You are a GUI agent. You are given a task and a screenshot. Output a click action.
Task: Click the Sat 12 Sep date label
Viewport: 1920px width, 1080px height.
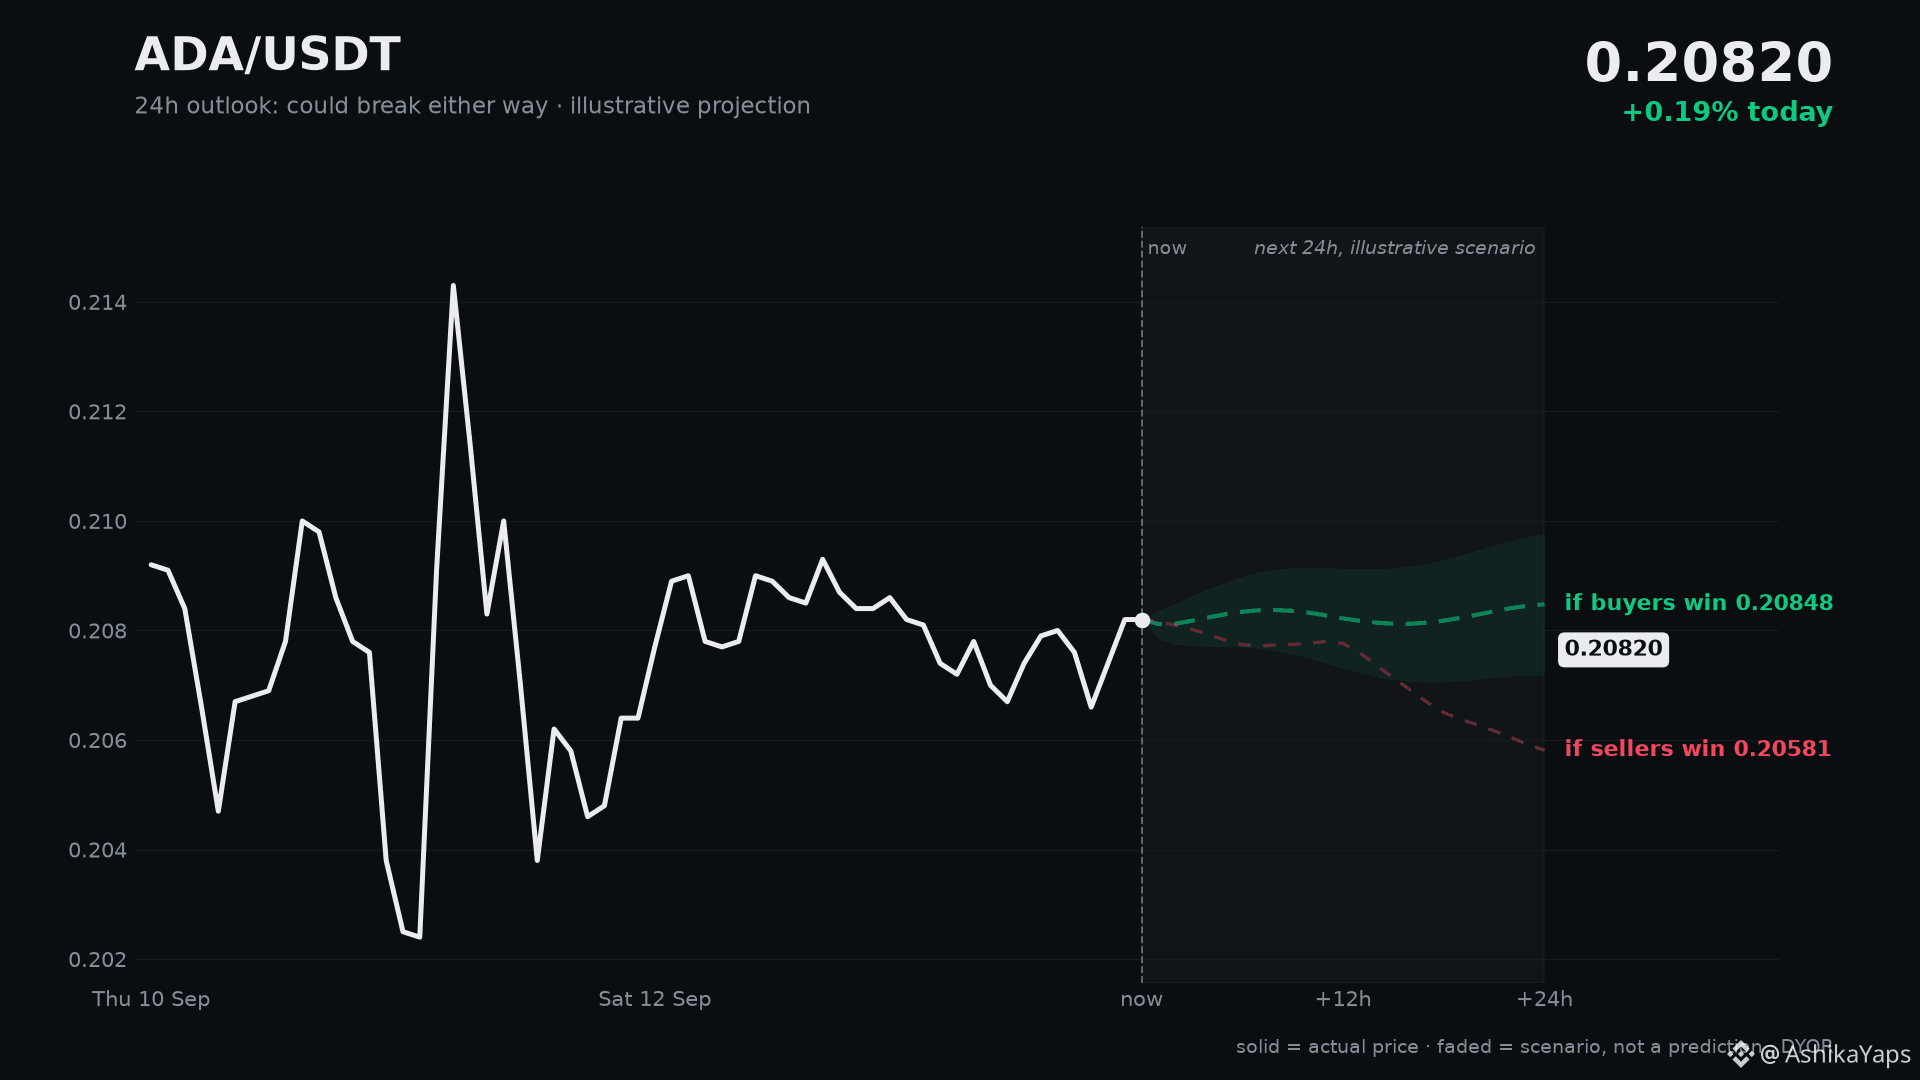[x=654, y=999]
